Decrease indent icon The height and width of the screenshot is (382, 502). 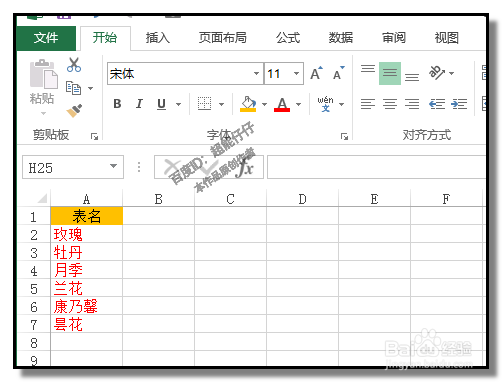[x=437, y=104]
